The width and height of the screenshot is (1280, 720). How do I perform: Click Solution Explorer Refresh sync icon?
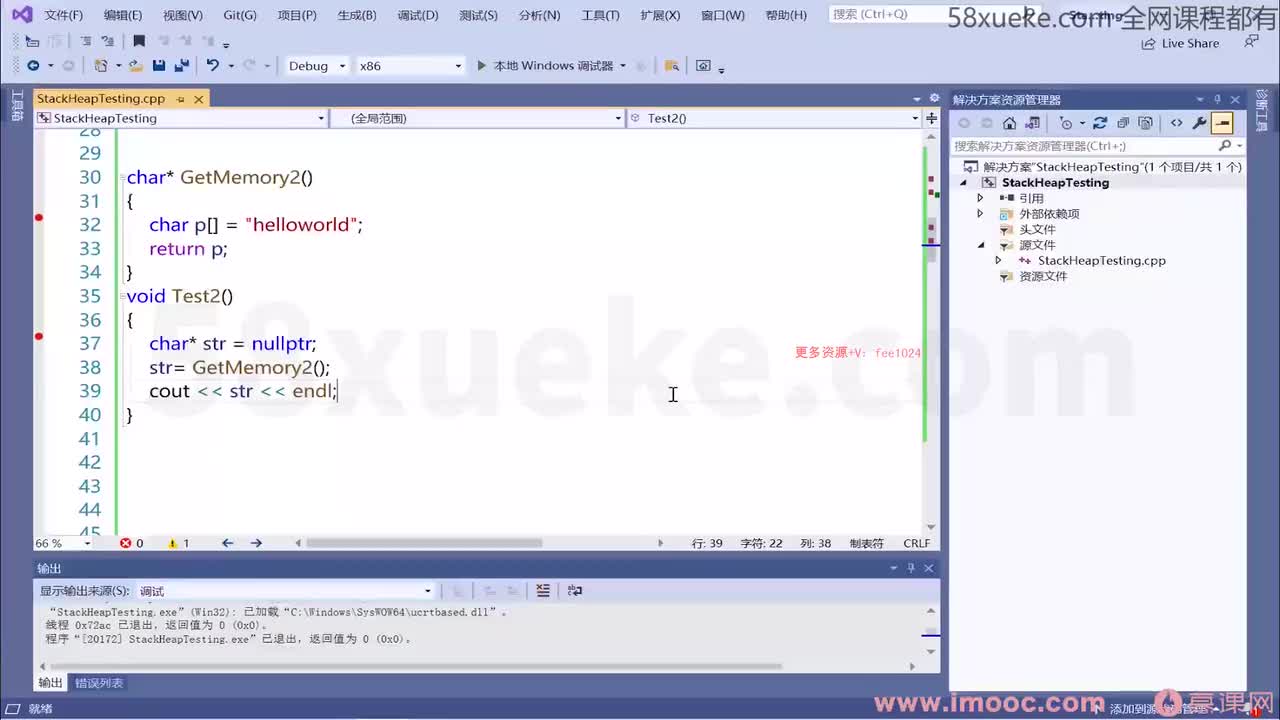pyautogui.click(x=1100, y=123)
